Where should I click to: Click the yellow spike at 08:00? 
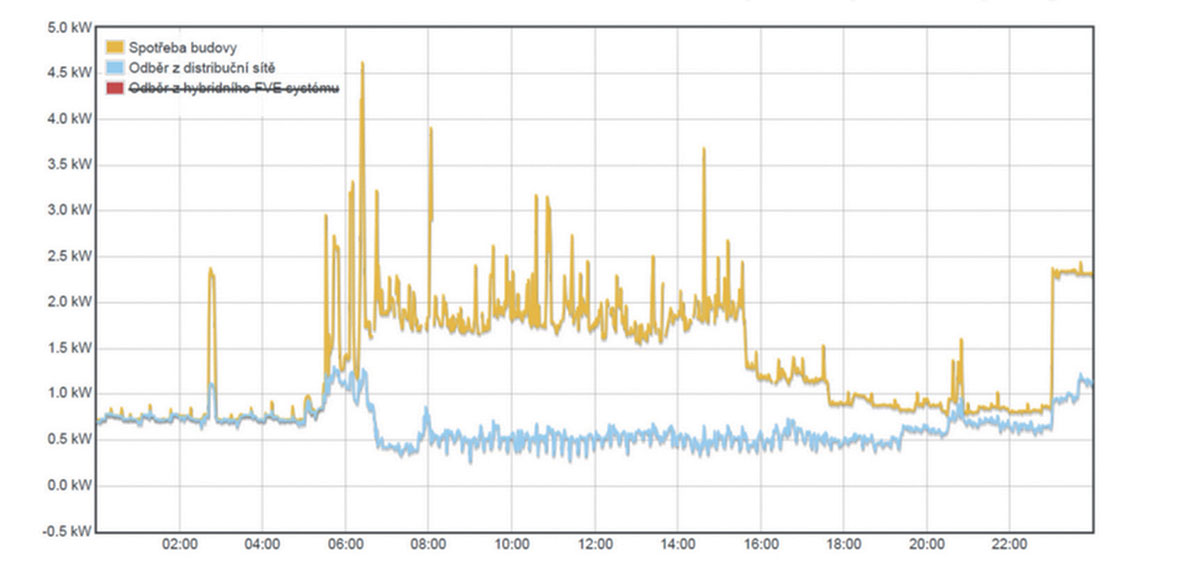431,130
